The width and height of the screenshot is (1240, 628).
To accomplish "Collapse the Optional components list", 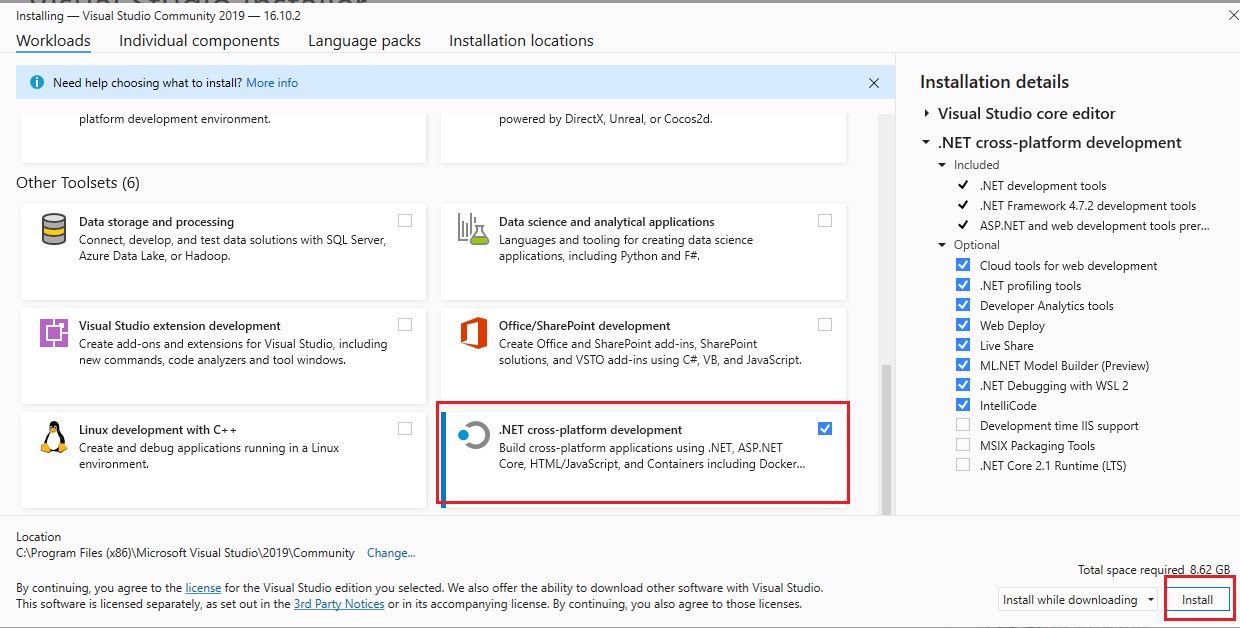I will click(942, 245).
